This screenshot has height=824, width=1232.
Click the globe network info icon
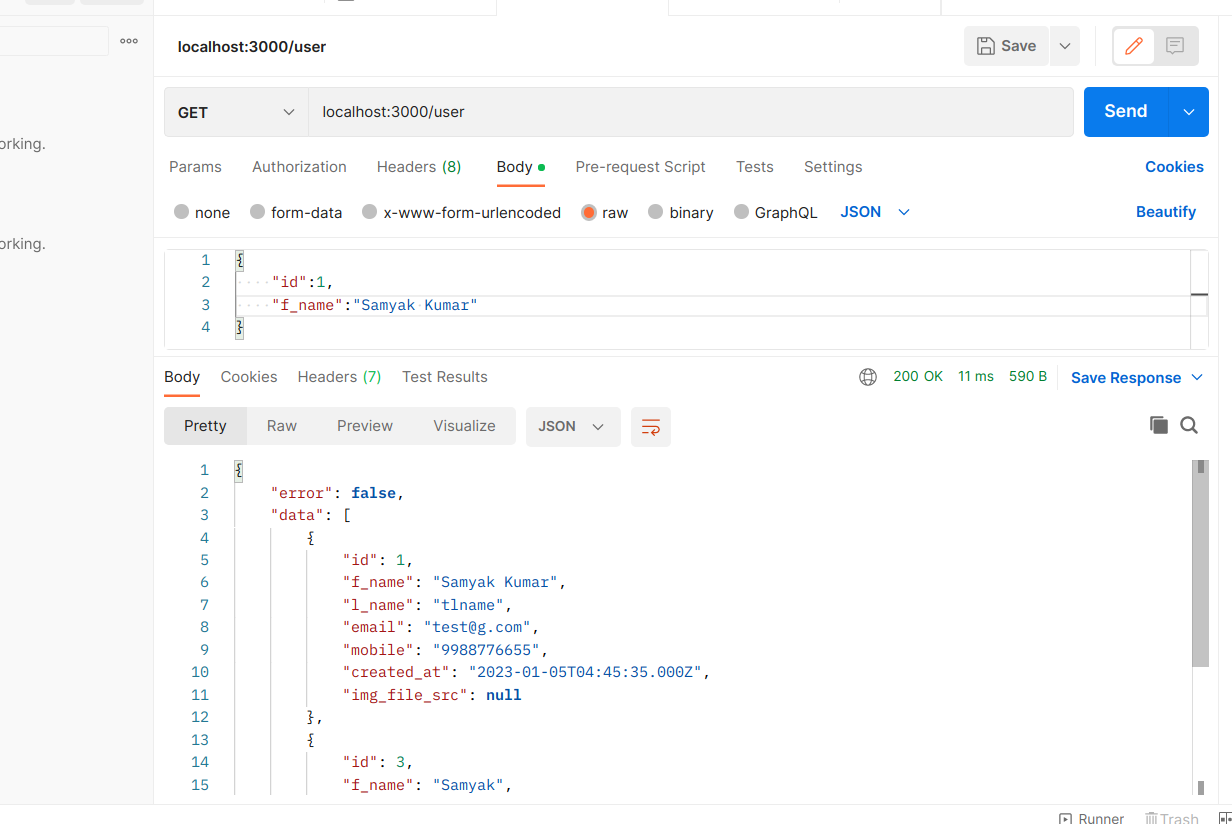(x=867, y=377)
